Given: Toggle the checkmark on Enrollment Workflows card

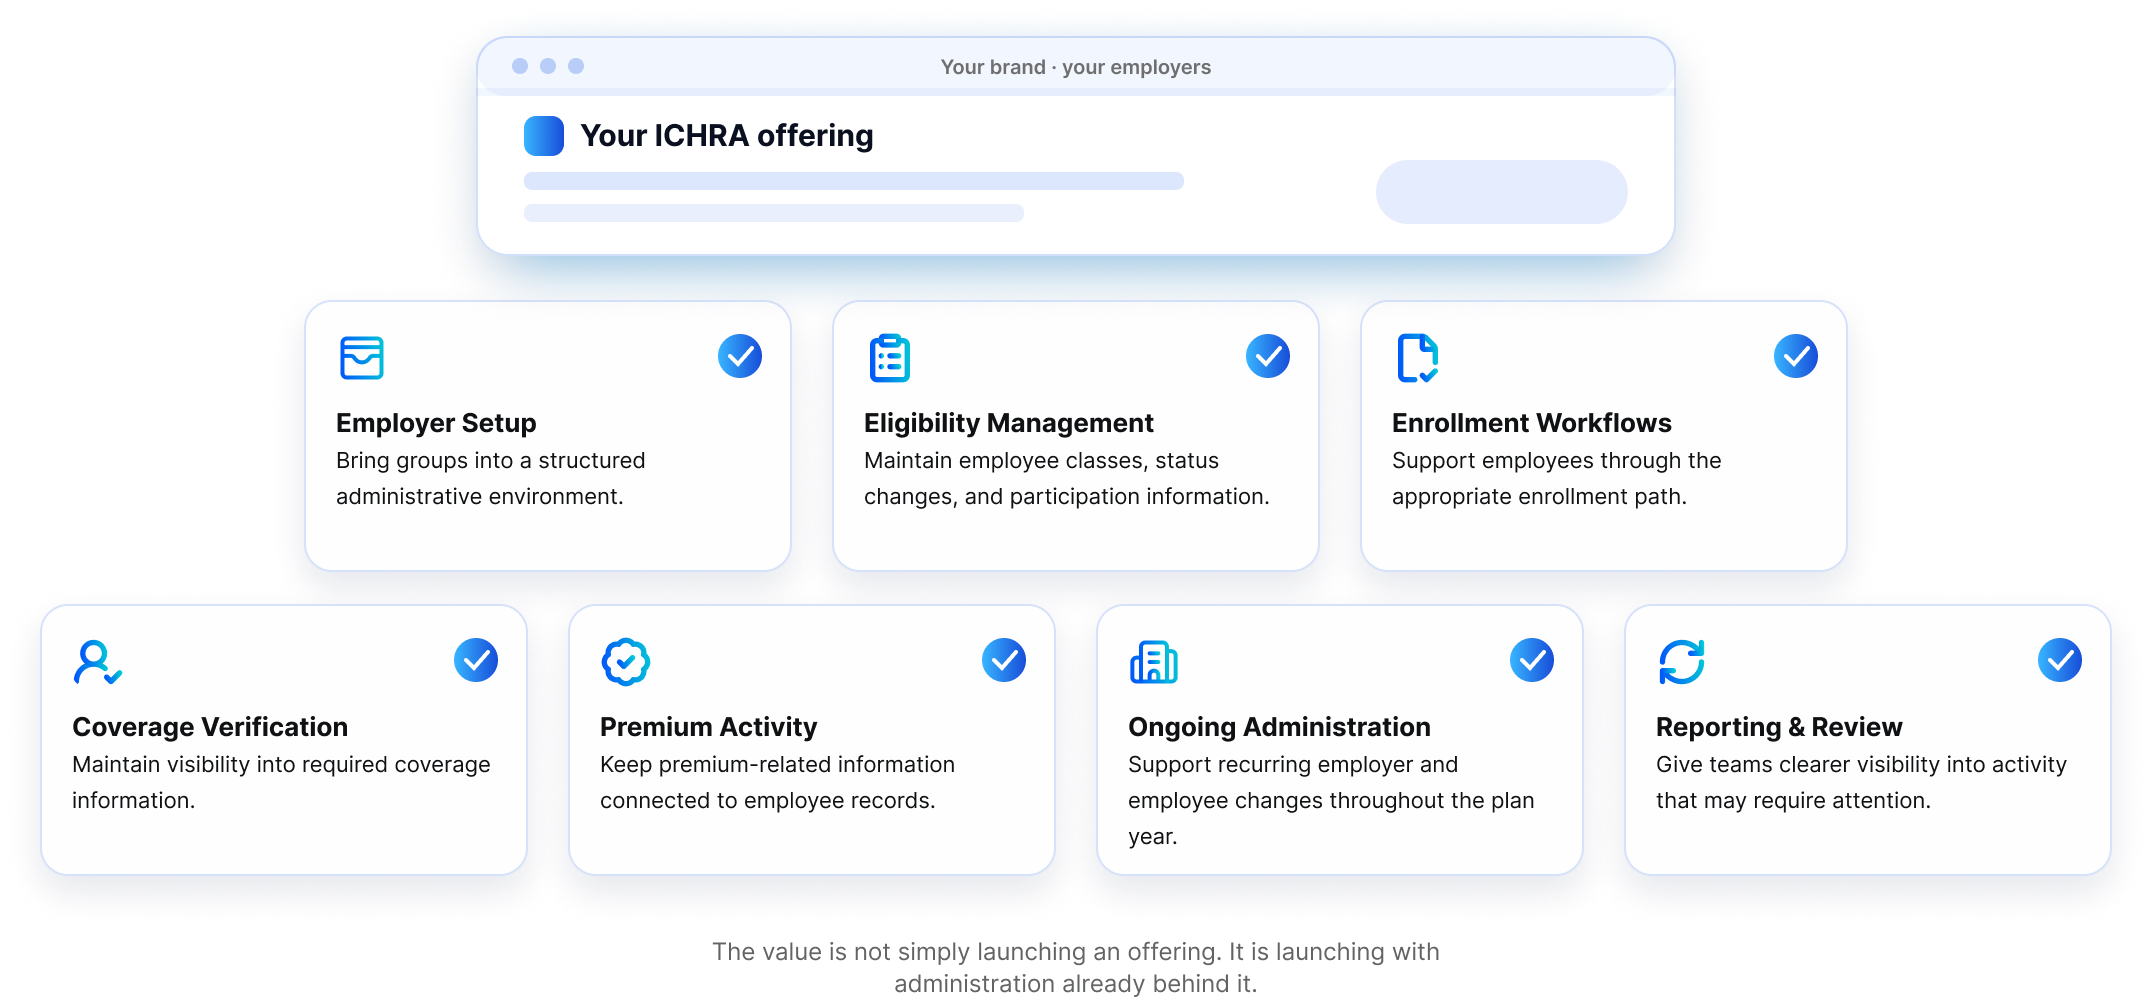Looking at the screenshot, I should coord(1796,356).
